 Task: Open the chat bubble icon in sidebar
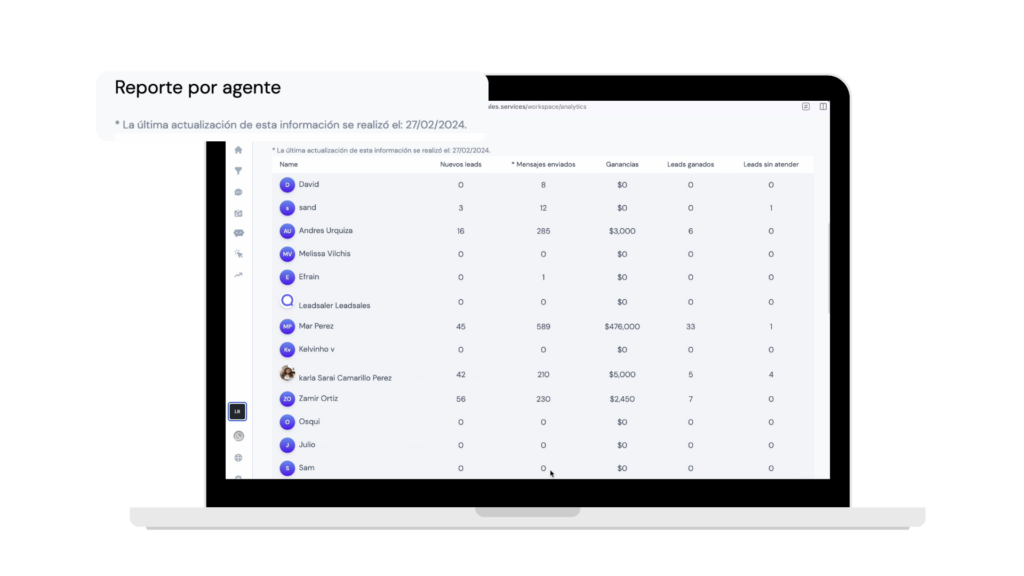[238, 192]
